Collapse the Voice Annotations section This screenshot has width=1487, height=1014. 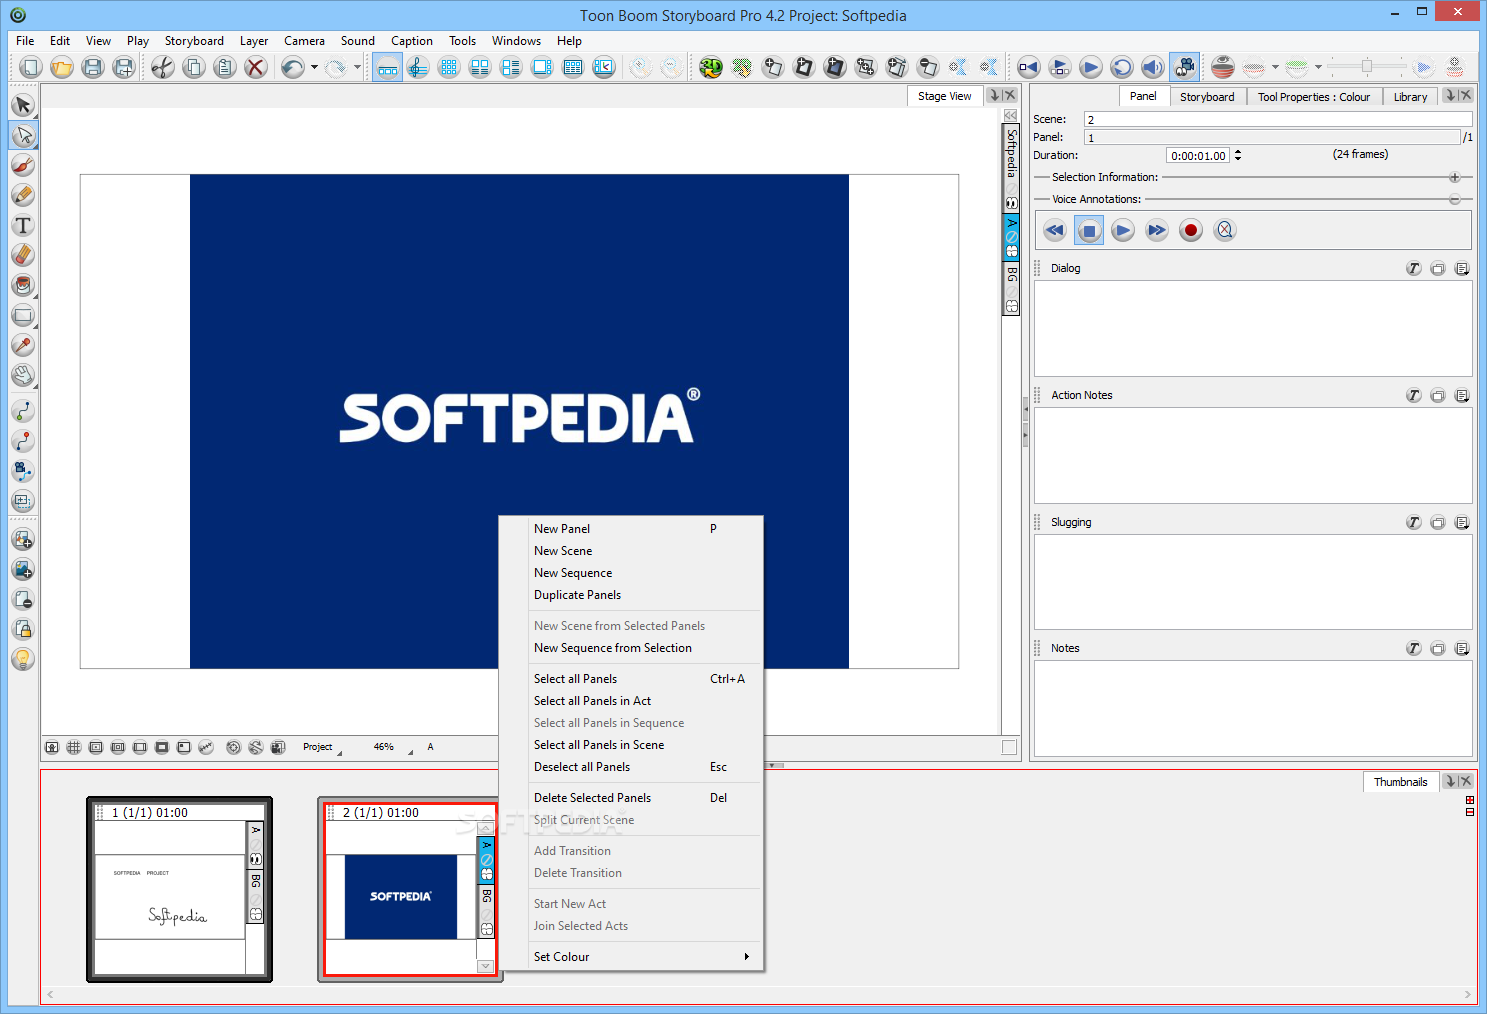pos(1454,199)
